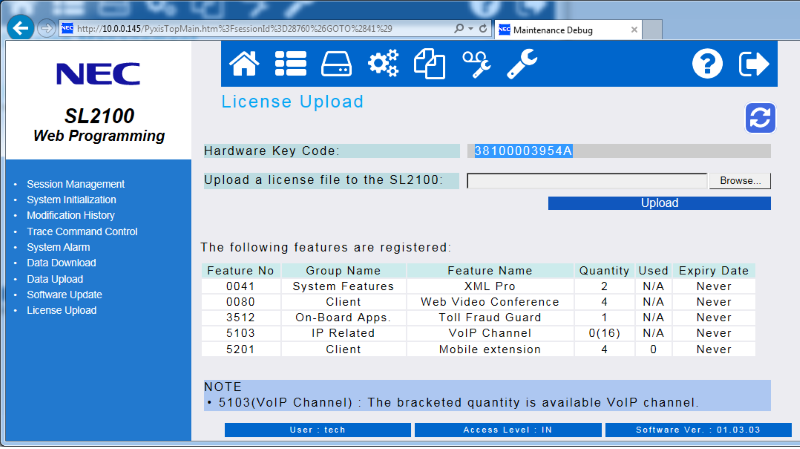The image size is (800, 449).
Task: Select System Initialization from sidebar
Action: [70, 200]
